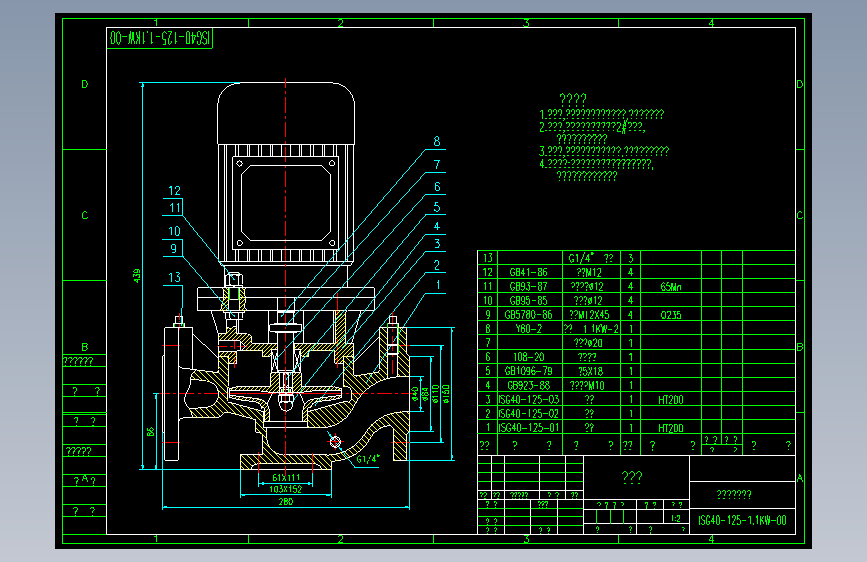The width and height of the screenshot is (867, 562).
Task: Click part callout 5 on its leader line
Action: [x=437, y=207]
